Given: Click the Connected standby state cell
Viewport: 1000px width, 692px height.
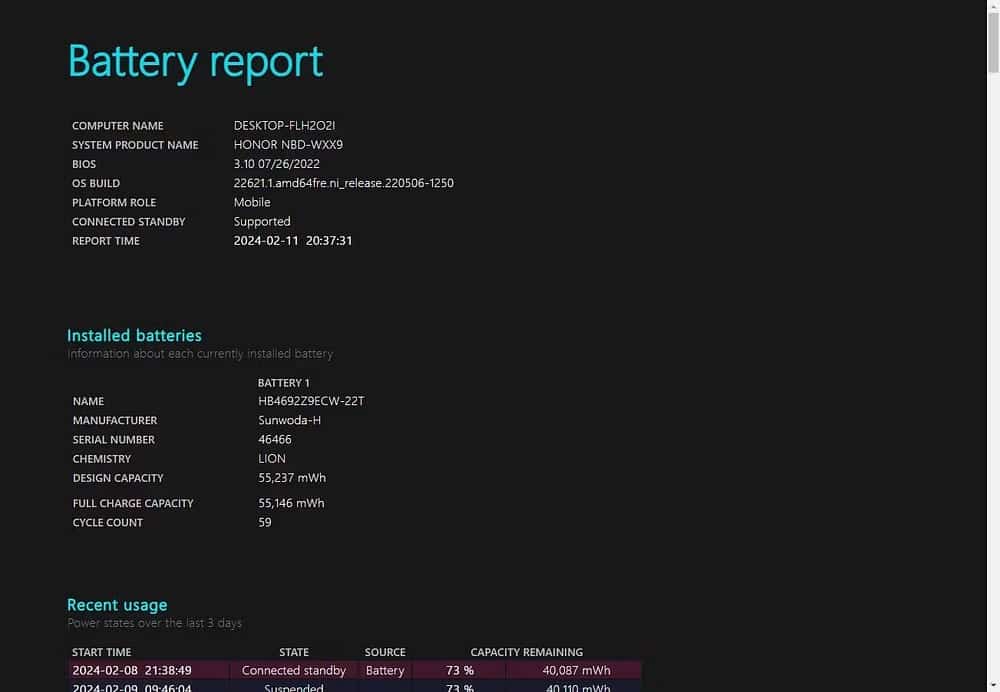Looking at the screenshot, I should tap(294, 670).
